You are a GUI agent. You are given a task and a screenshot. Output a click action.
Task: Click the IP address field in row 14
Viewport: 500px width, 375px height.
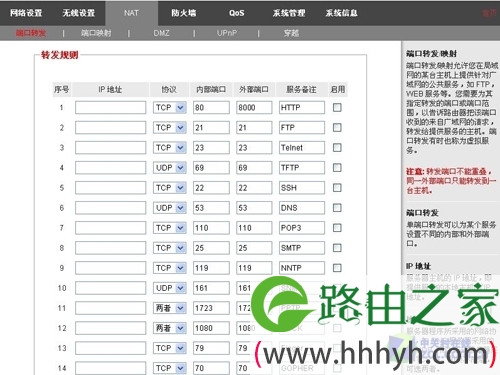coord(110,368)
